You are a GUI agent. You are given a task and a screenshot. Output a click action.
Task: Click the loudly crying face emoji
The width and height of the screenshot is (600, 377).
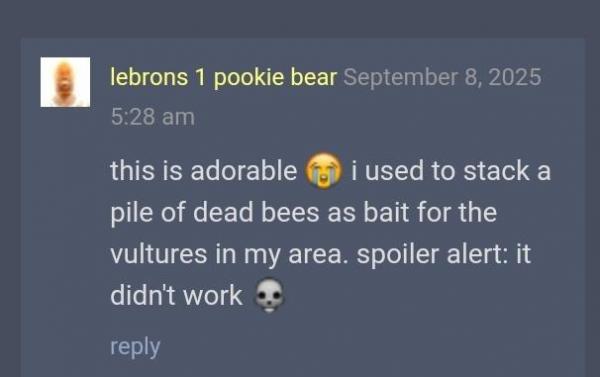click(x=323, y=171)
